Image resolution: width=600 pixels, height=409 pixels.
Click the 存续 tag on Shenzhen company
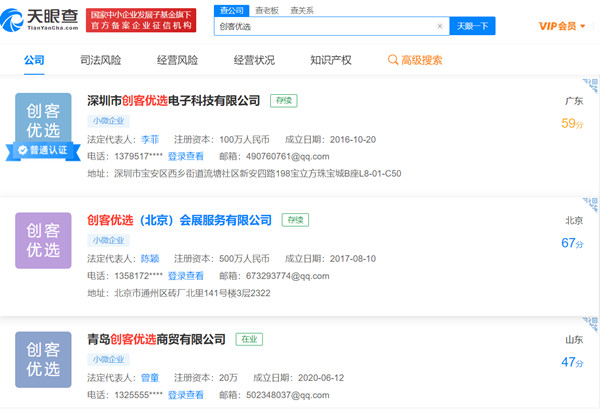(284, 101)
